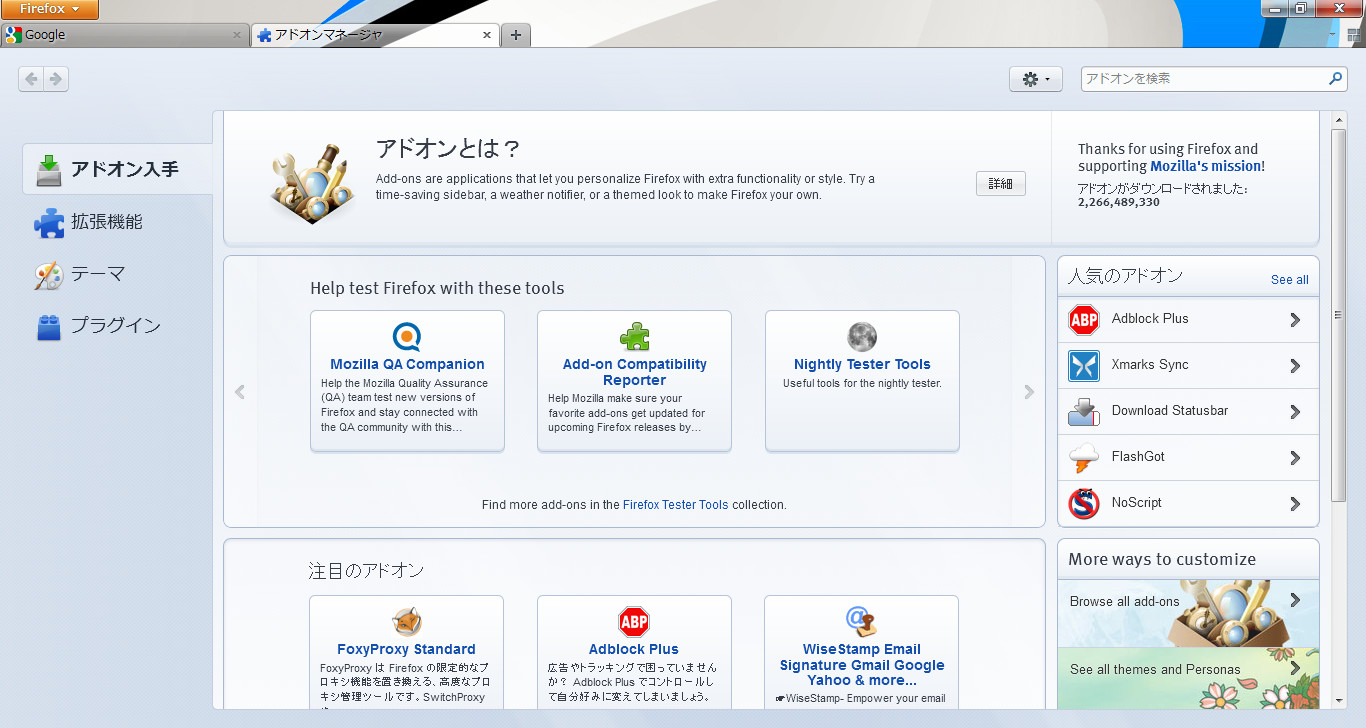
Task: Click the Nightly Tester Tools moon icon
Action: pyautogui.click(x=862, y=336)
